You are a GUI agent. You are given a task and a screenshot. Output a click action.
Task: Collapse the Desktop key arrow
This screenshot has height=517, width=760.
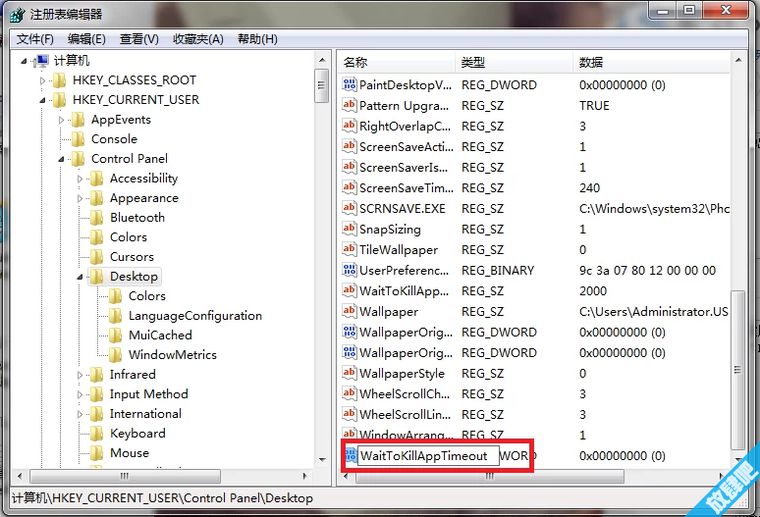[80, 277]
